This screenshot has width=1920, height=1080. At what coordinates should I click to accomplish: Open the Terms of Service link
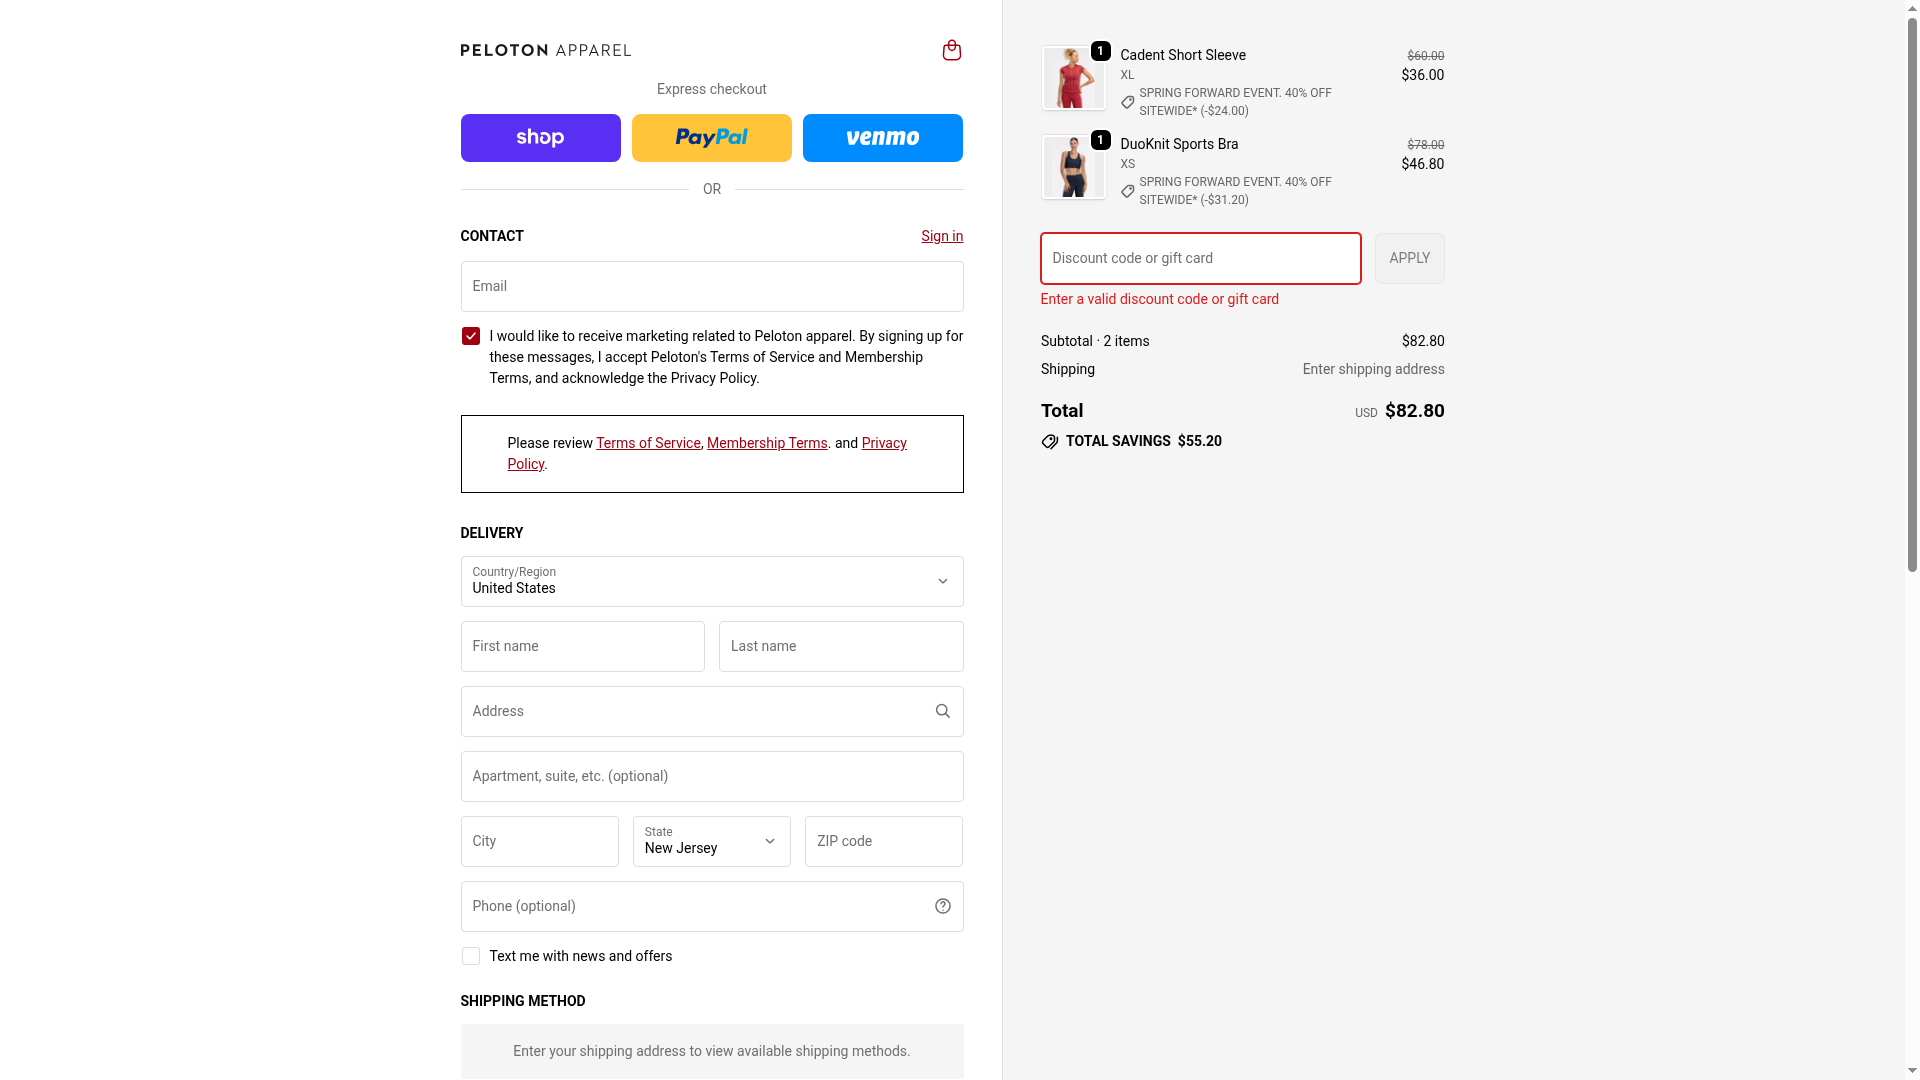point(648,443)
